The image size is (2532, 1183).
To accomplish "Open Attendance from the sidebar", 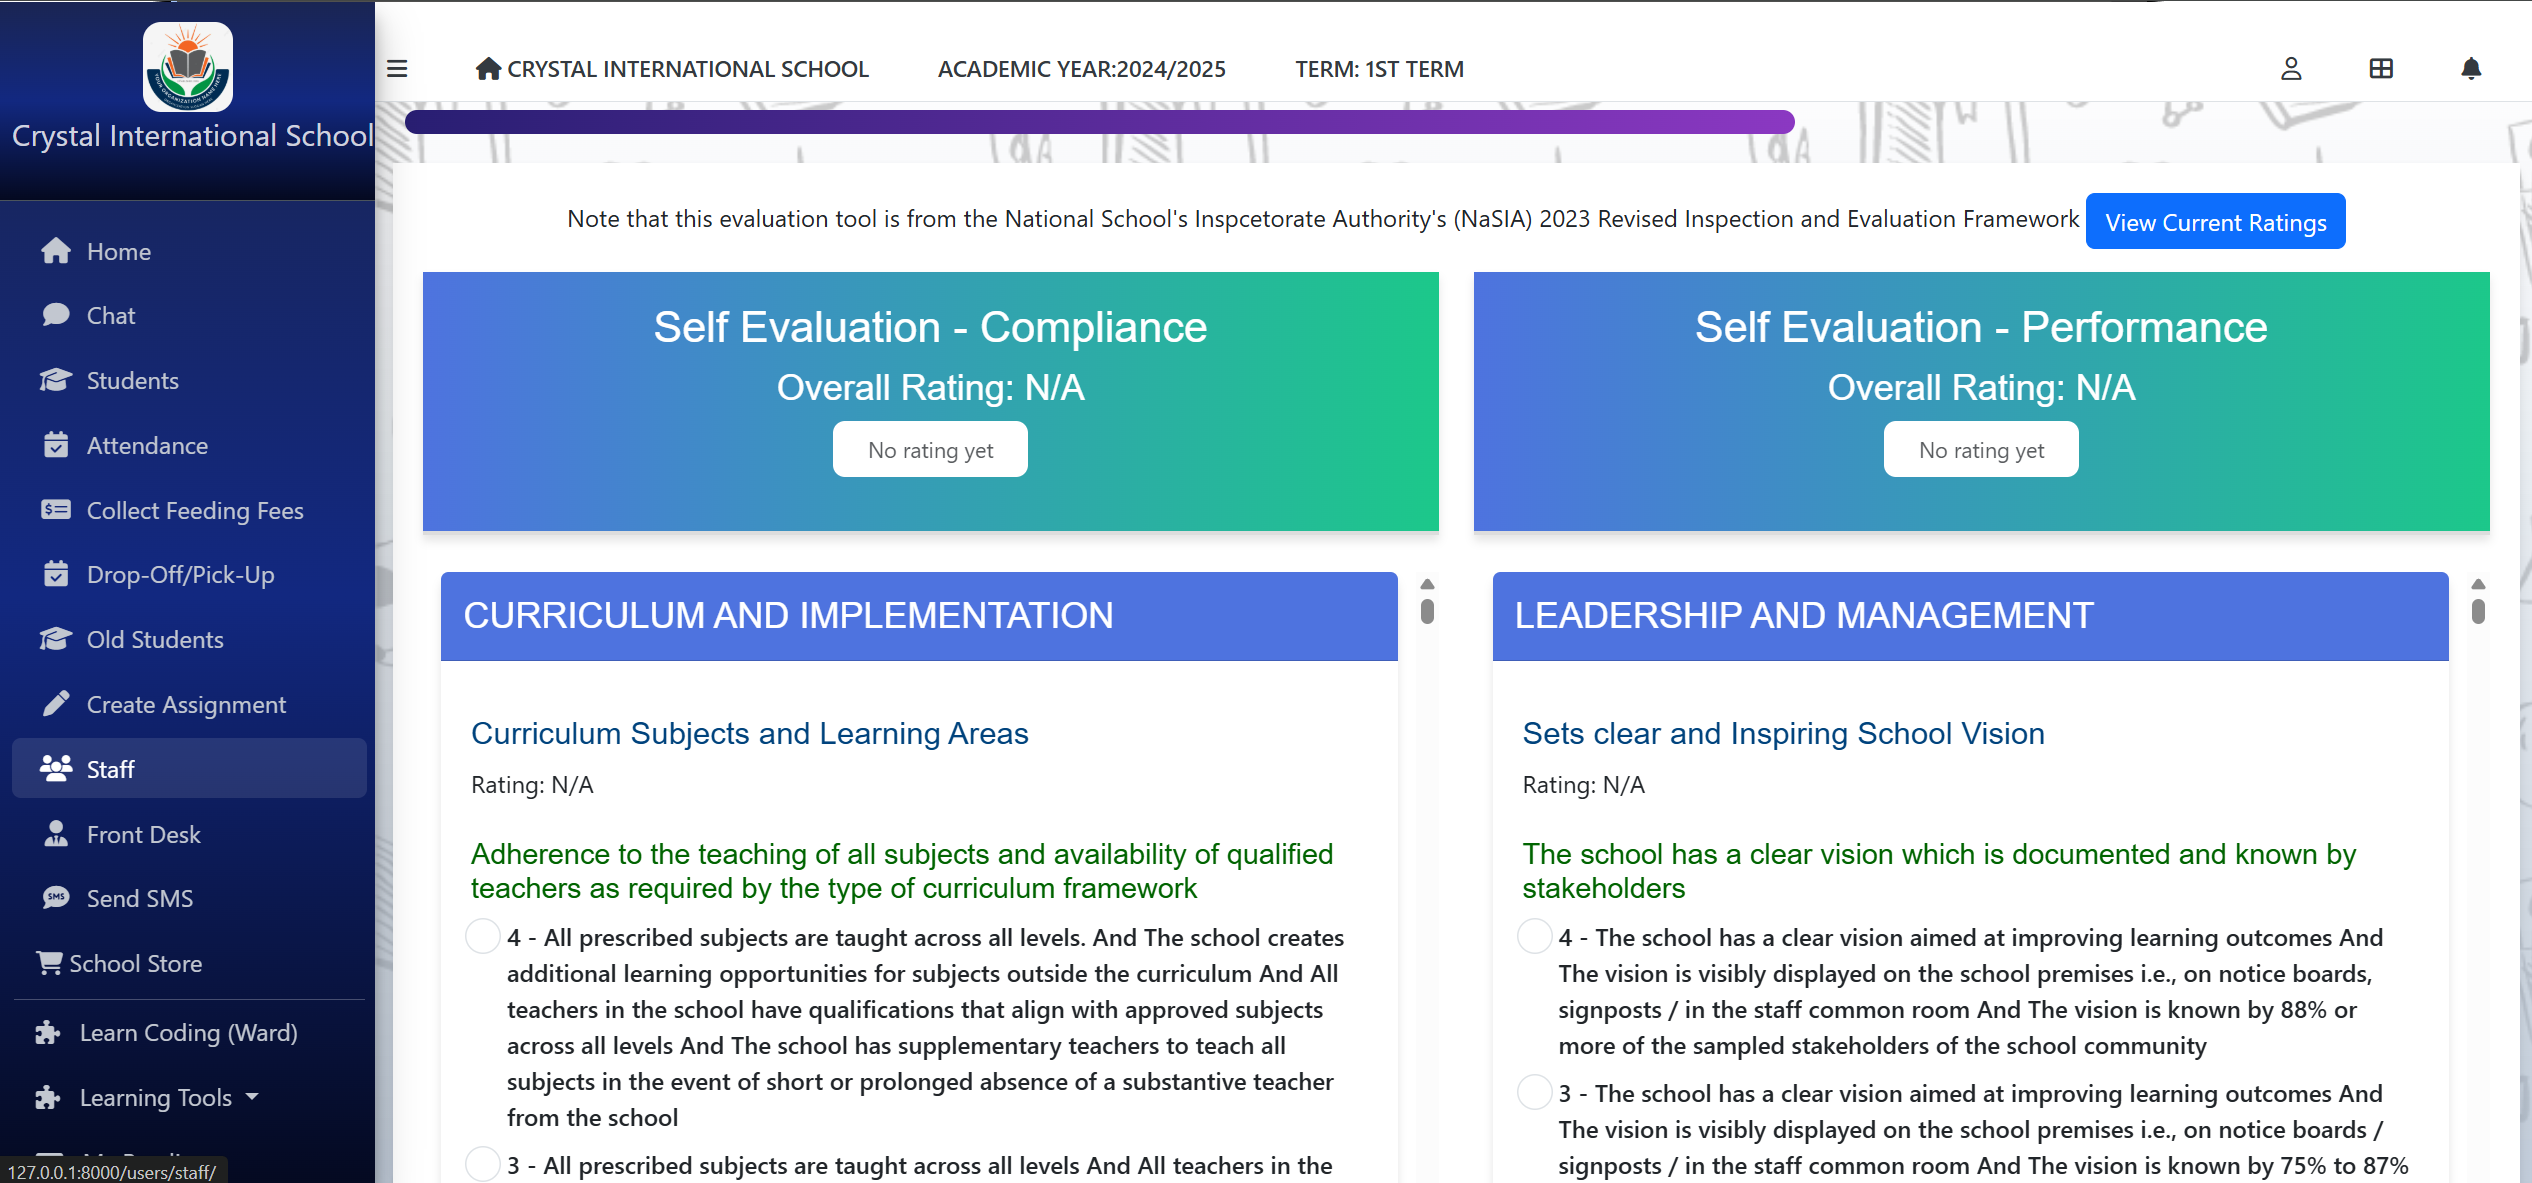I will (x=147, y=446).
